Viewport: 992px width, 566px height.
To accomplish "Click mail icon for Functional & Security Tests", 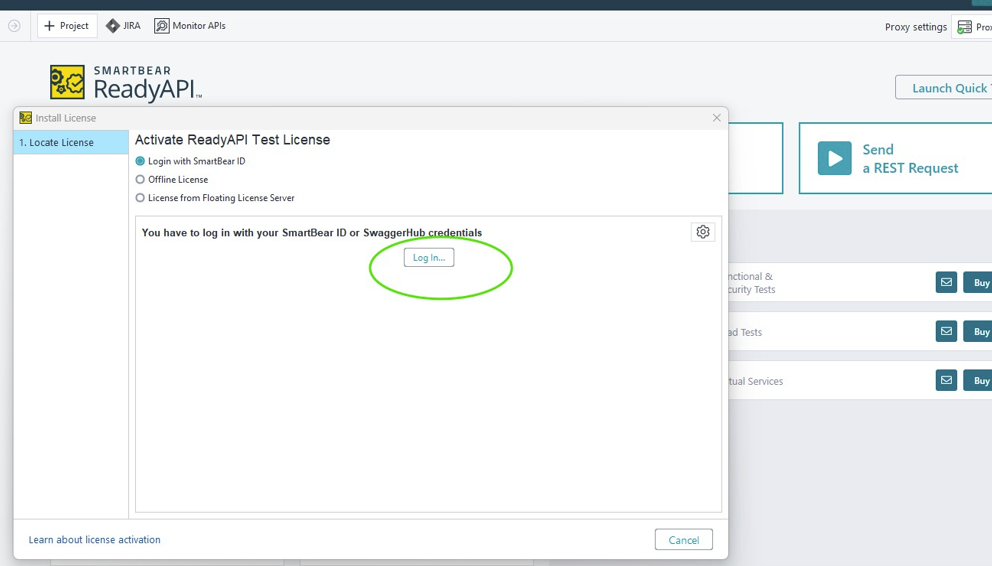I will point(946,282).
